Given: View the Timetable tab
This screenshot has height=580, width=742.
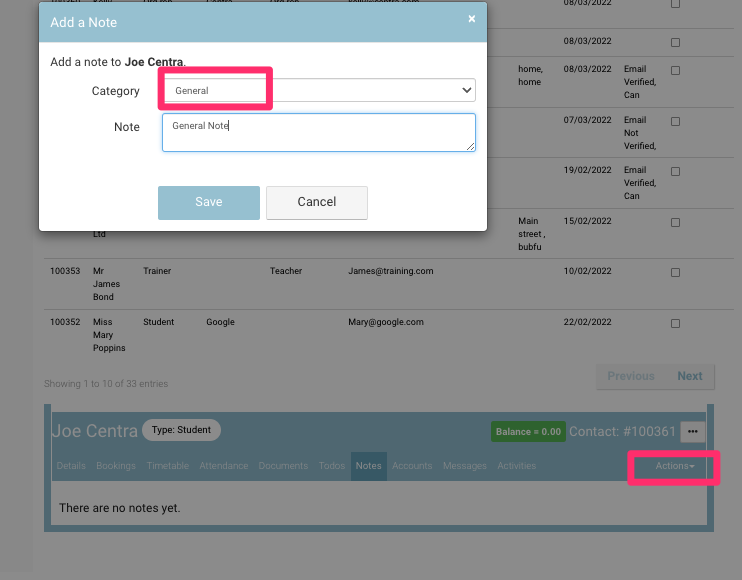Looking at the screenshot, I should point(168,466).
